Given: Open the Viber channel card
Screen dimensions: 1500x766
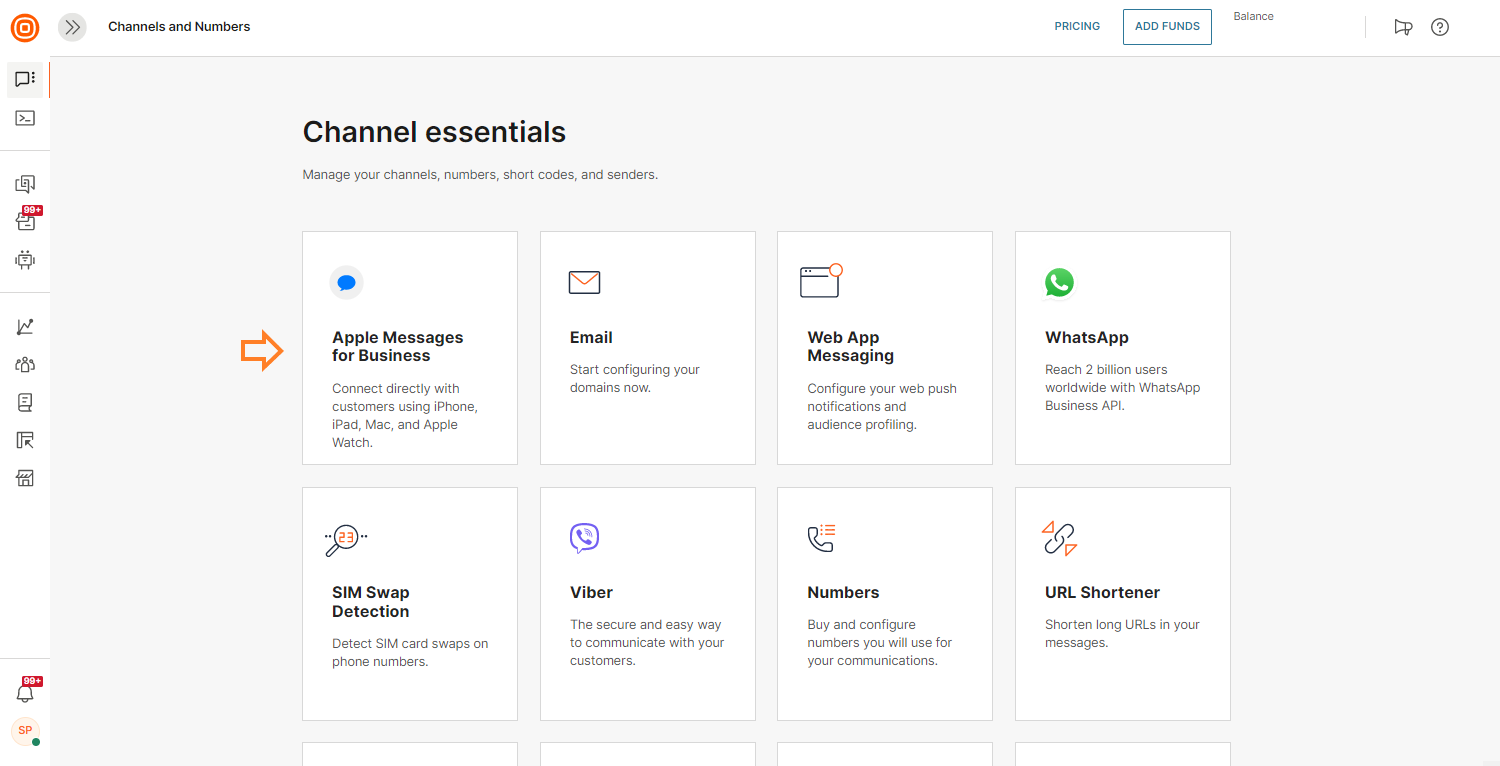Looking at the screenshot, I should click(647, 603).
